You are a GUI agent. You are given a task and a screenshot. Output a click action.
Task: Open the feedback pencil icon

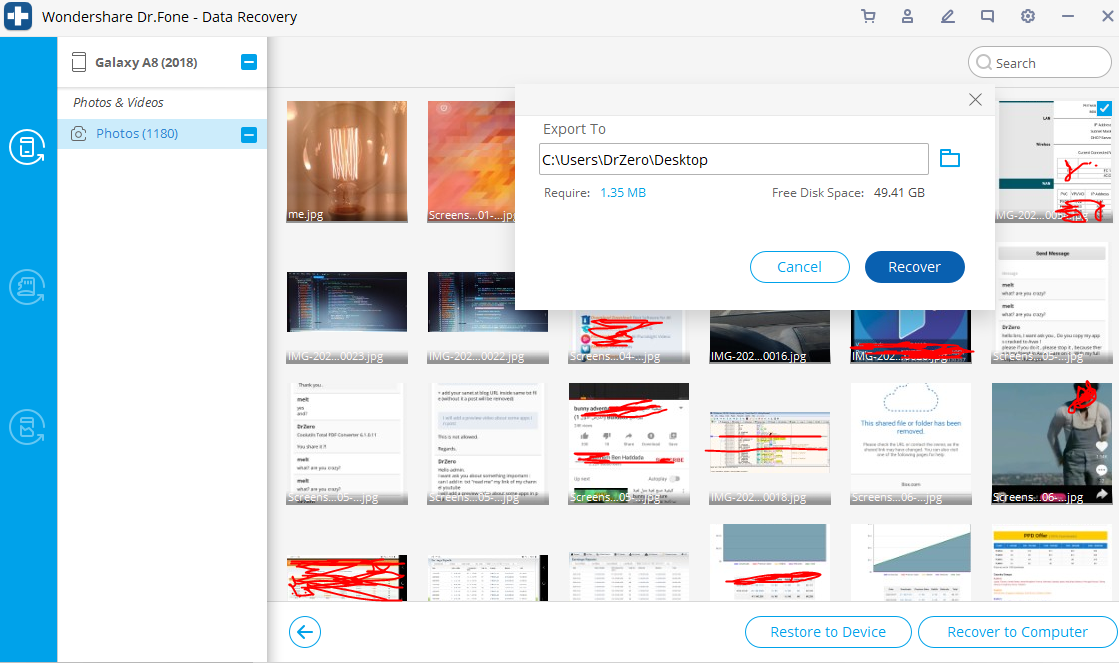tap(947, 16)
